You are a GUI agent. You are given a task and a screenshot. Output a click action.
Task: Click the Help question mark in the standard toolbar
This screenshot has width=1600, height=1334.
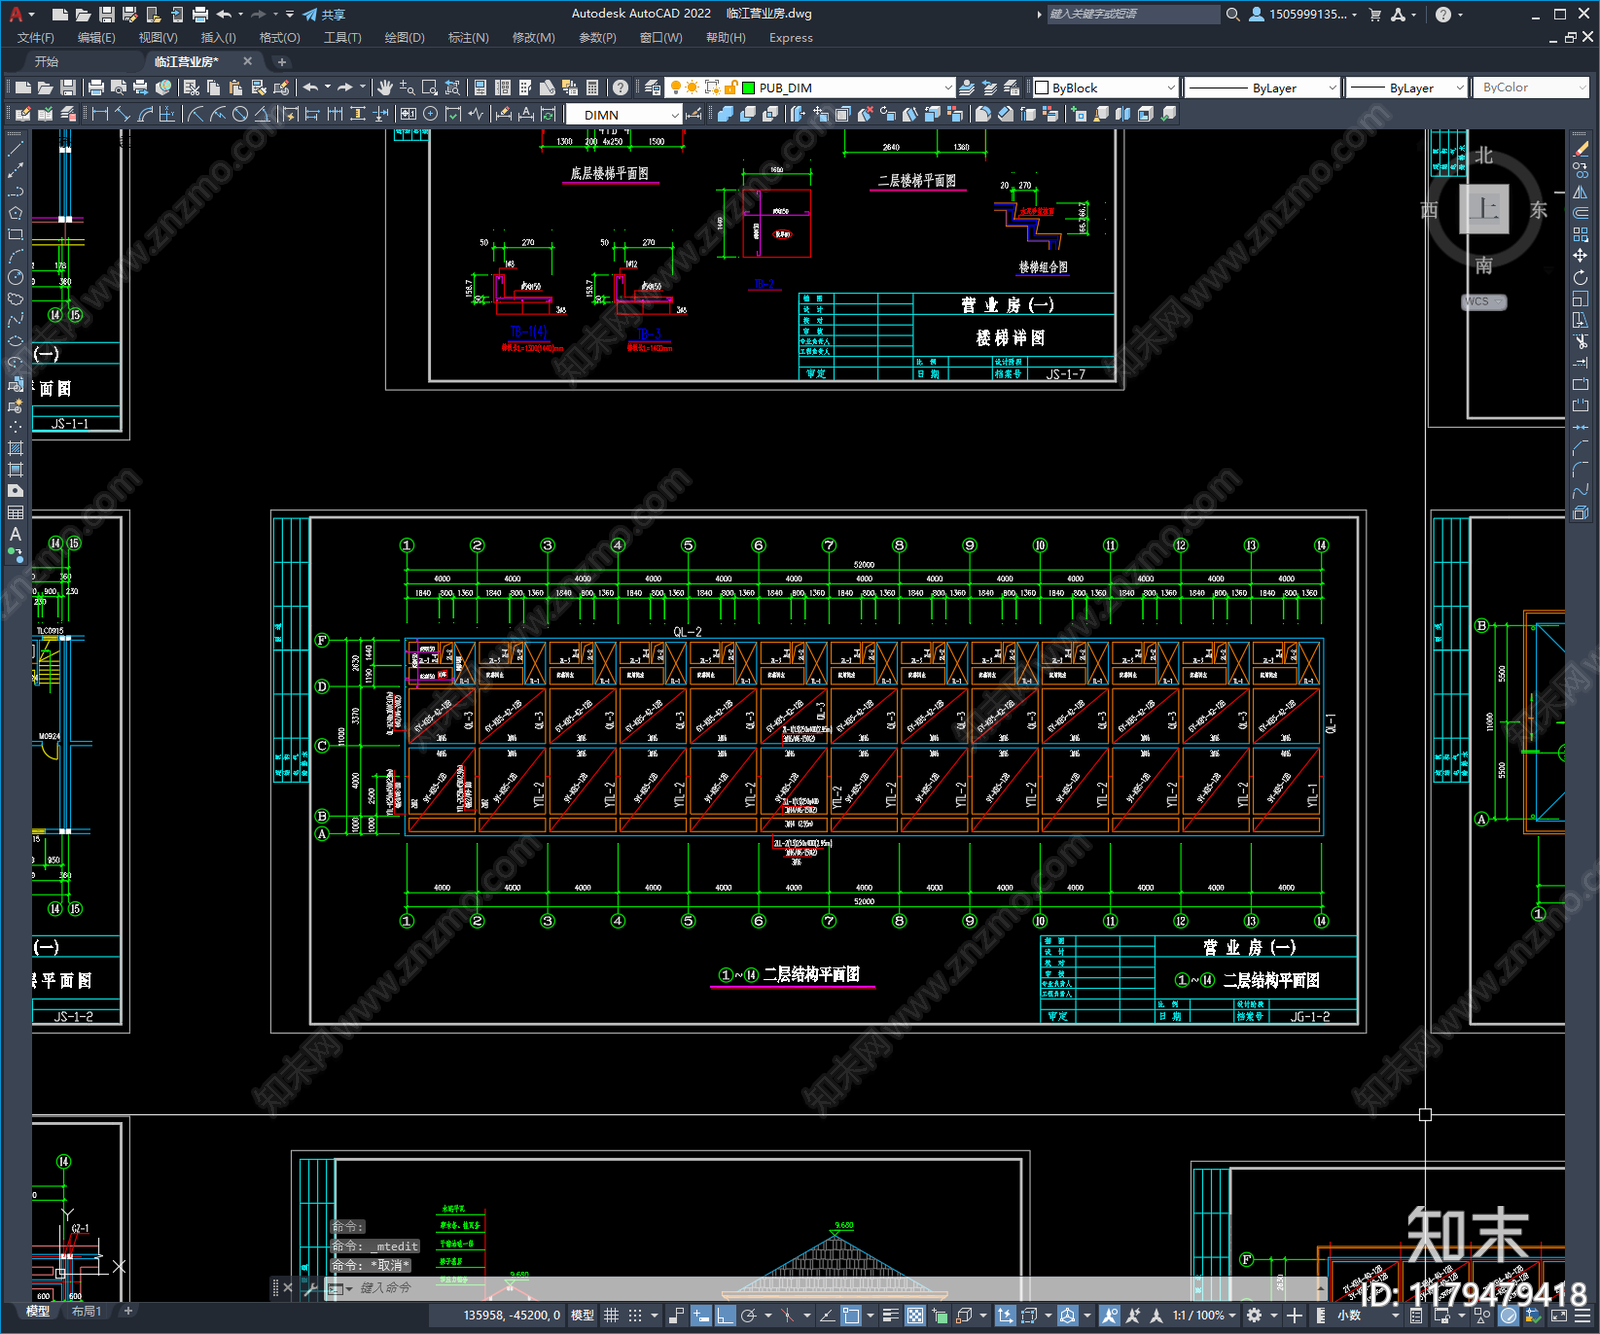pos(620,88)
